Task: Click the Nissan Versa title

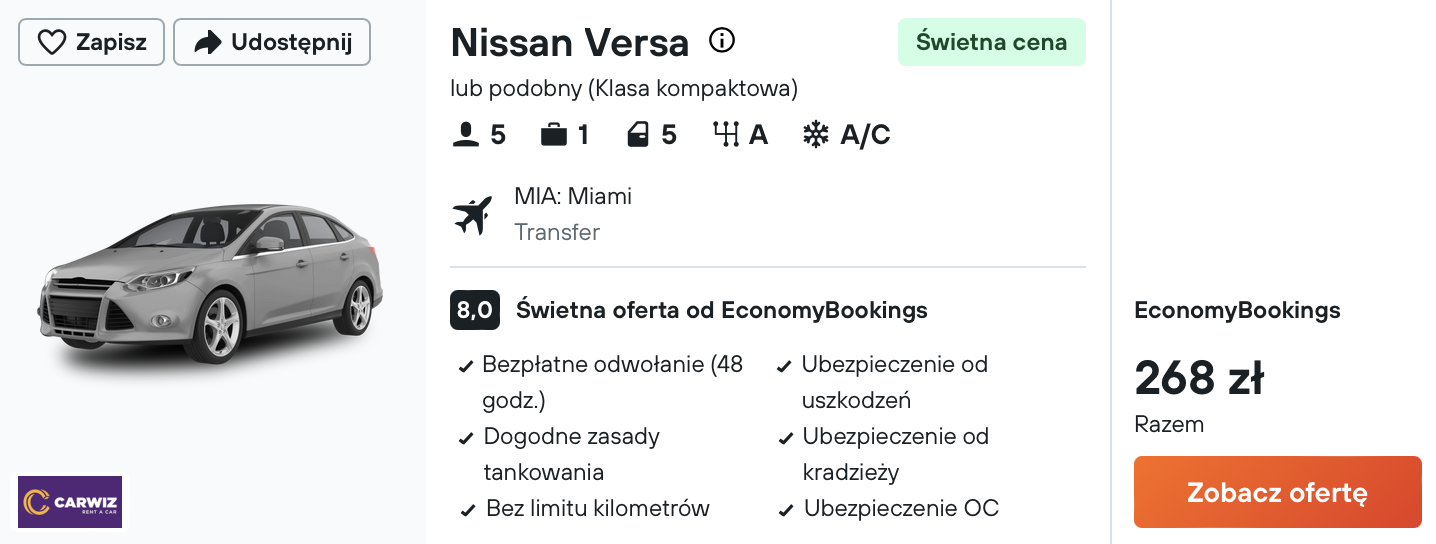Action: point(570,42)
